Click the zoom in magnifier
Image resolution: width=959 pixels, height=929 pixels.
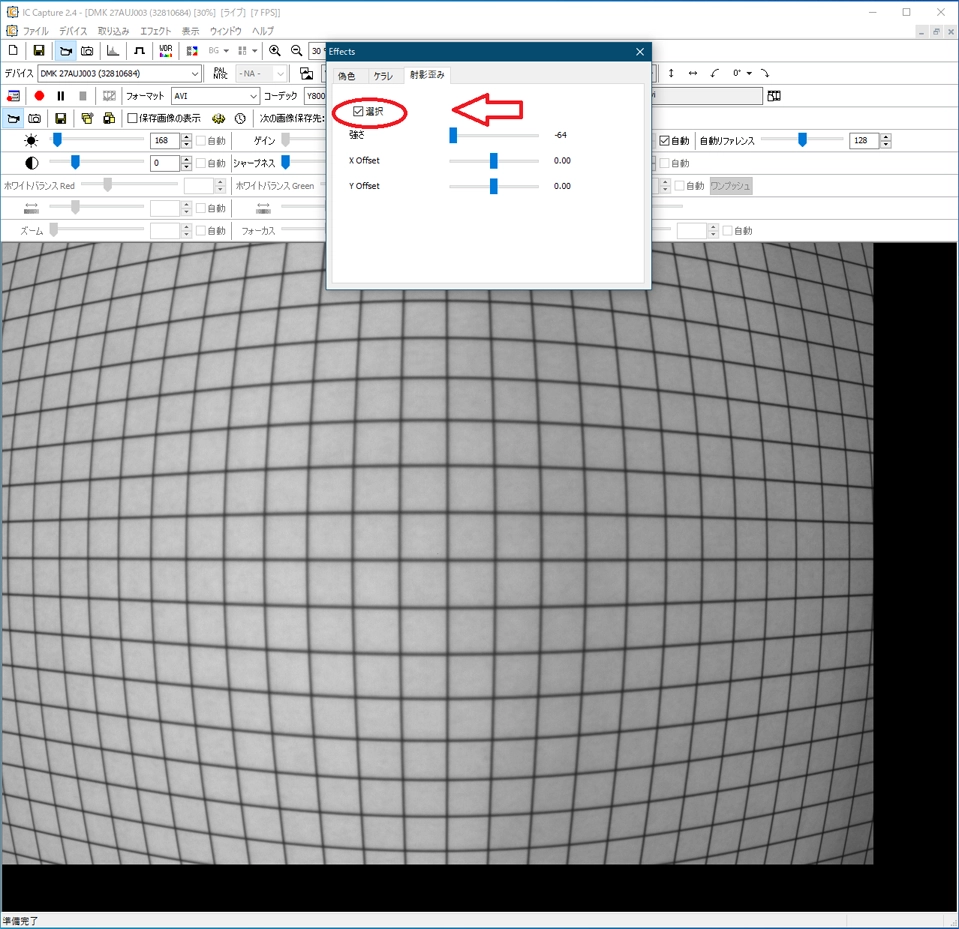[275, 51]
